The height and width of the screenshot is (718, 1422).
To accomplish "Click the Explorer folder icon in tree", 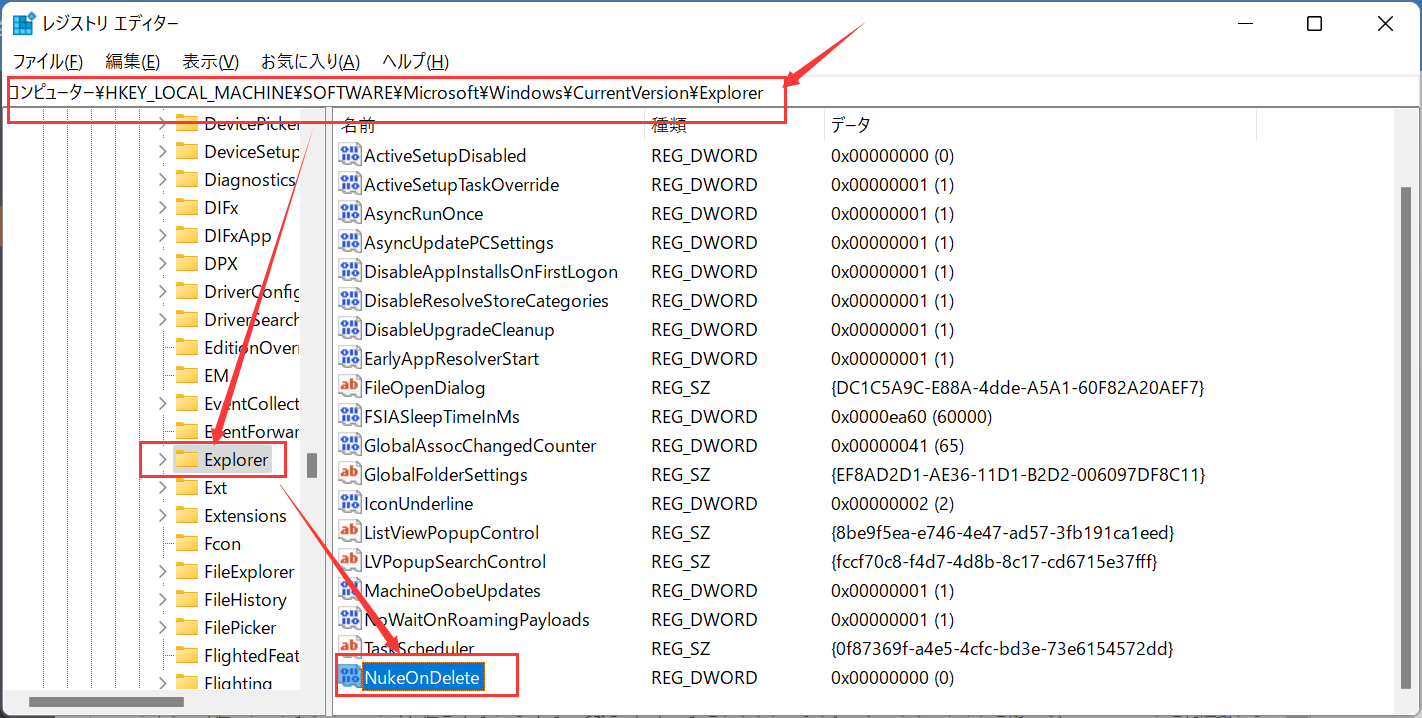I will coord(186,460).
